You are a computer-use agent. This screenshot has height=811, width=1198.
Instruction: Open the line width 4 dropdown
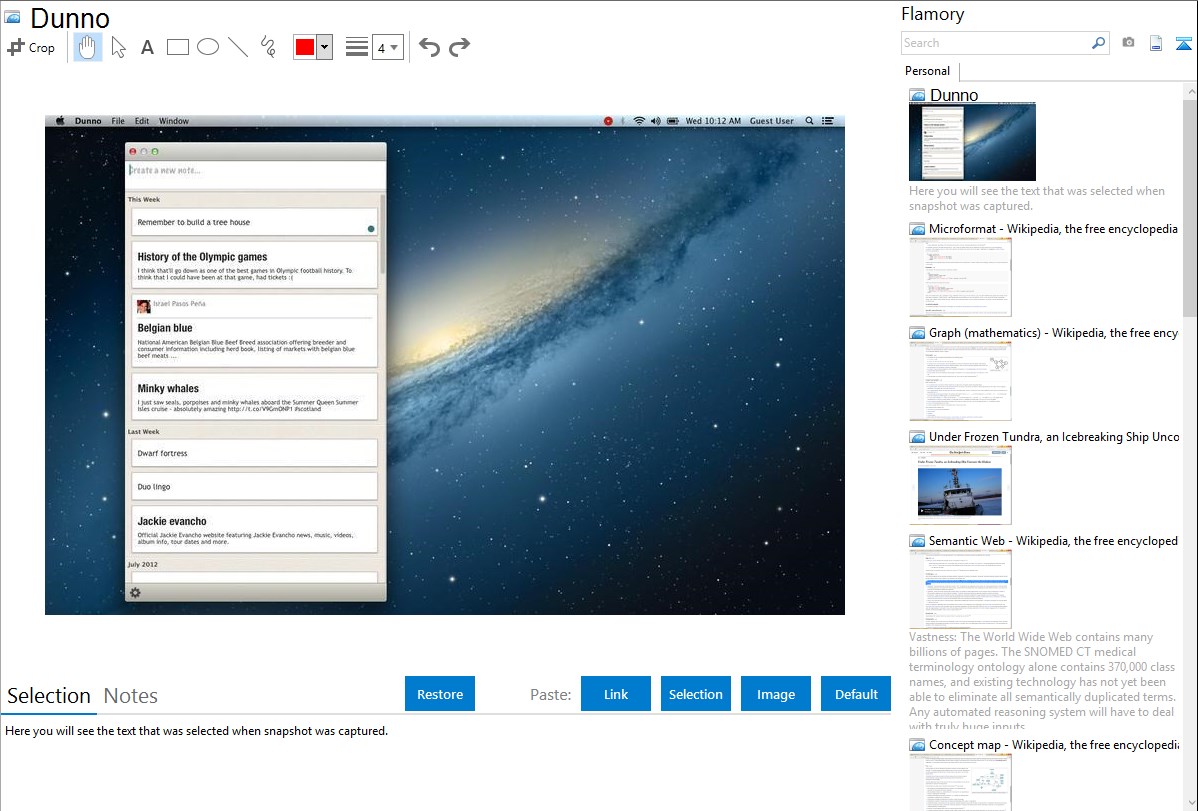pos(387,47)
